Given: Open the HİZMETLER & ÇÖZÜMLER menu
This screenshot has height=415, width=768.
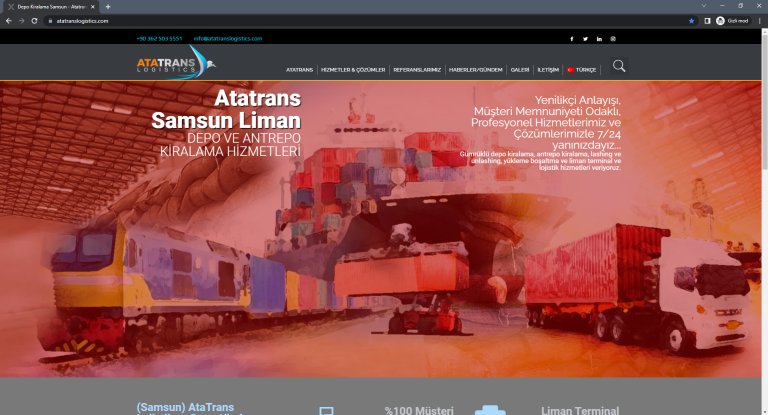Looking at the screenshot, I should pyautogui.click(x=353, y=70).
